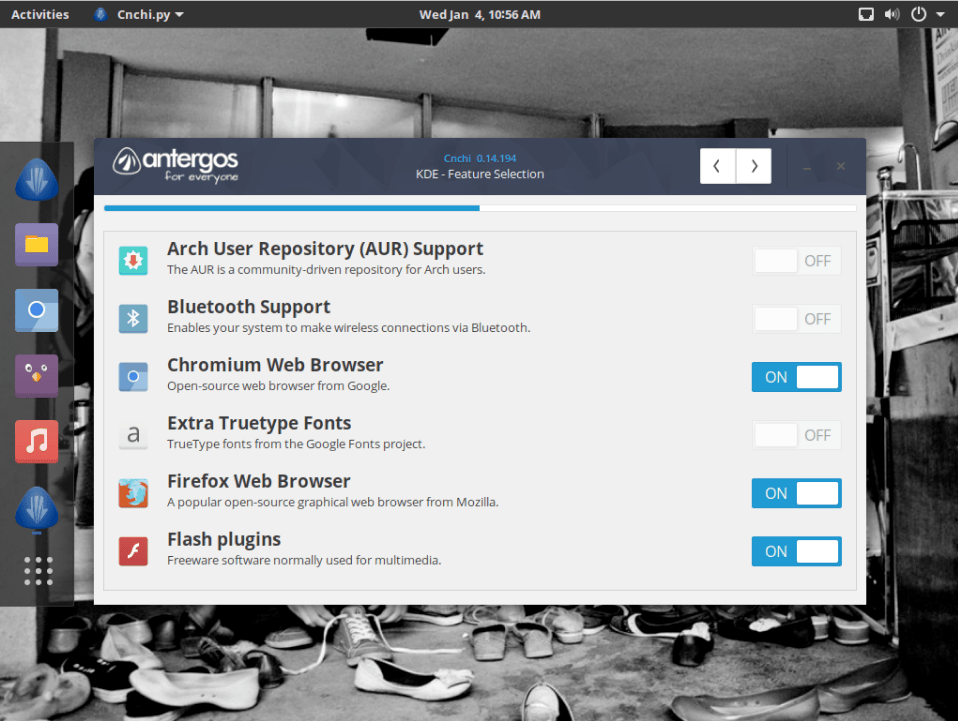Click the running Cnchi icon above apps grid
This screenshot has height=721, width=958.
click(37, 508)
